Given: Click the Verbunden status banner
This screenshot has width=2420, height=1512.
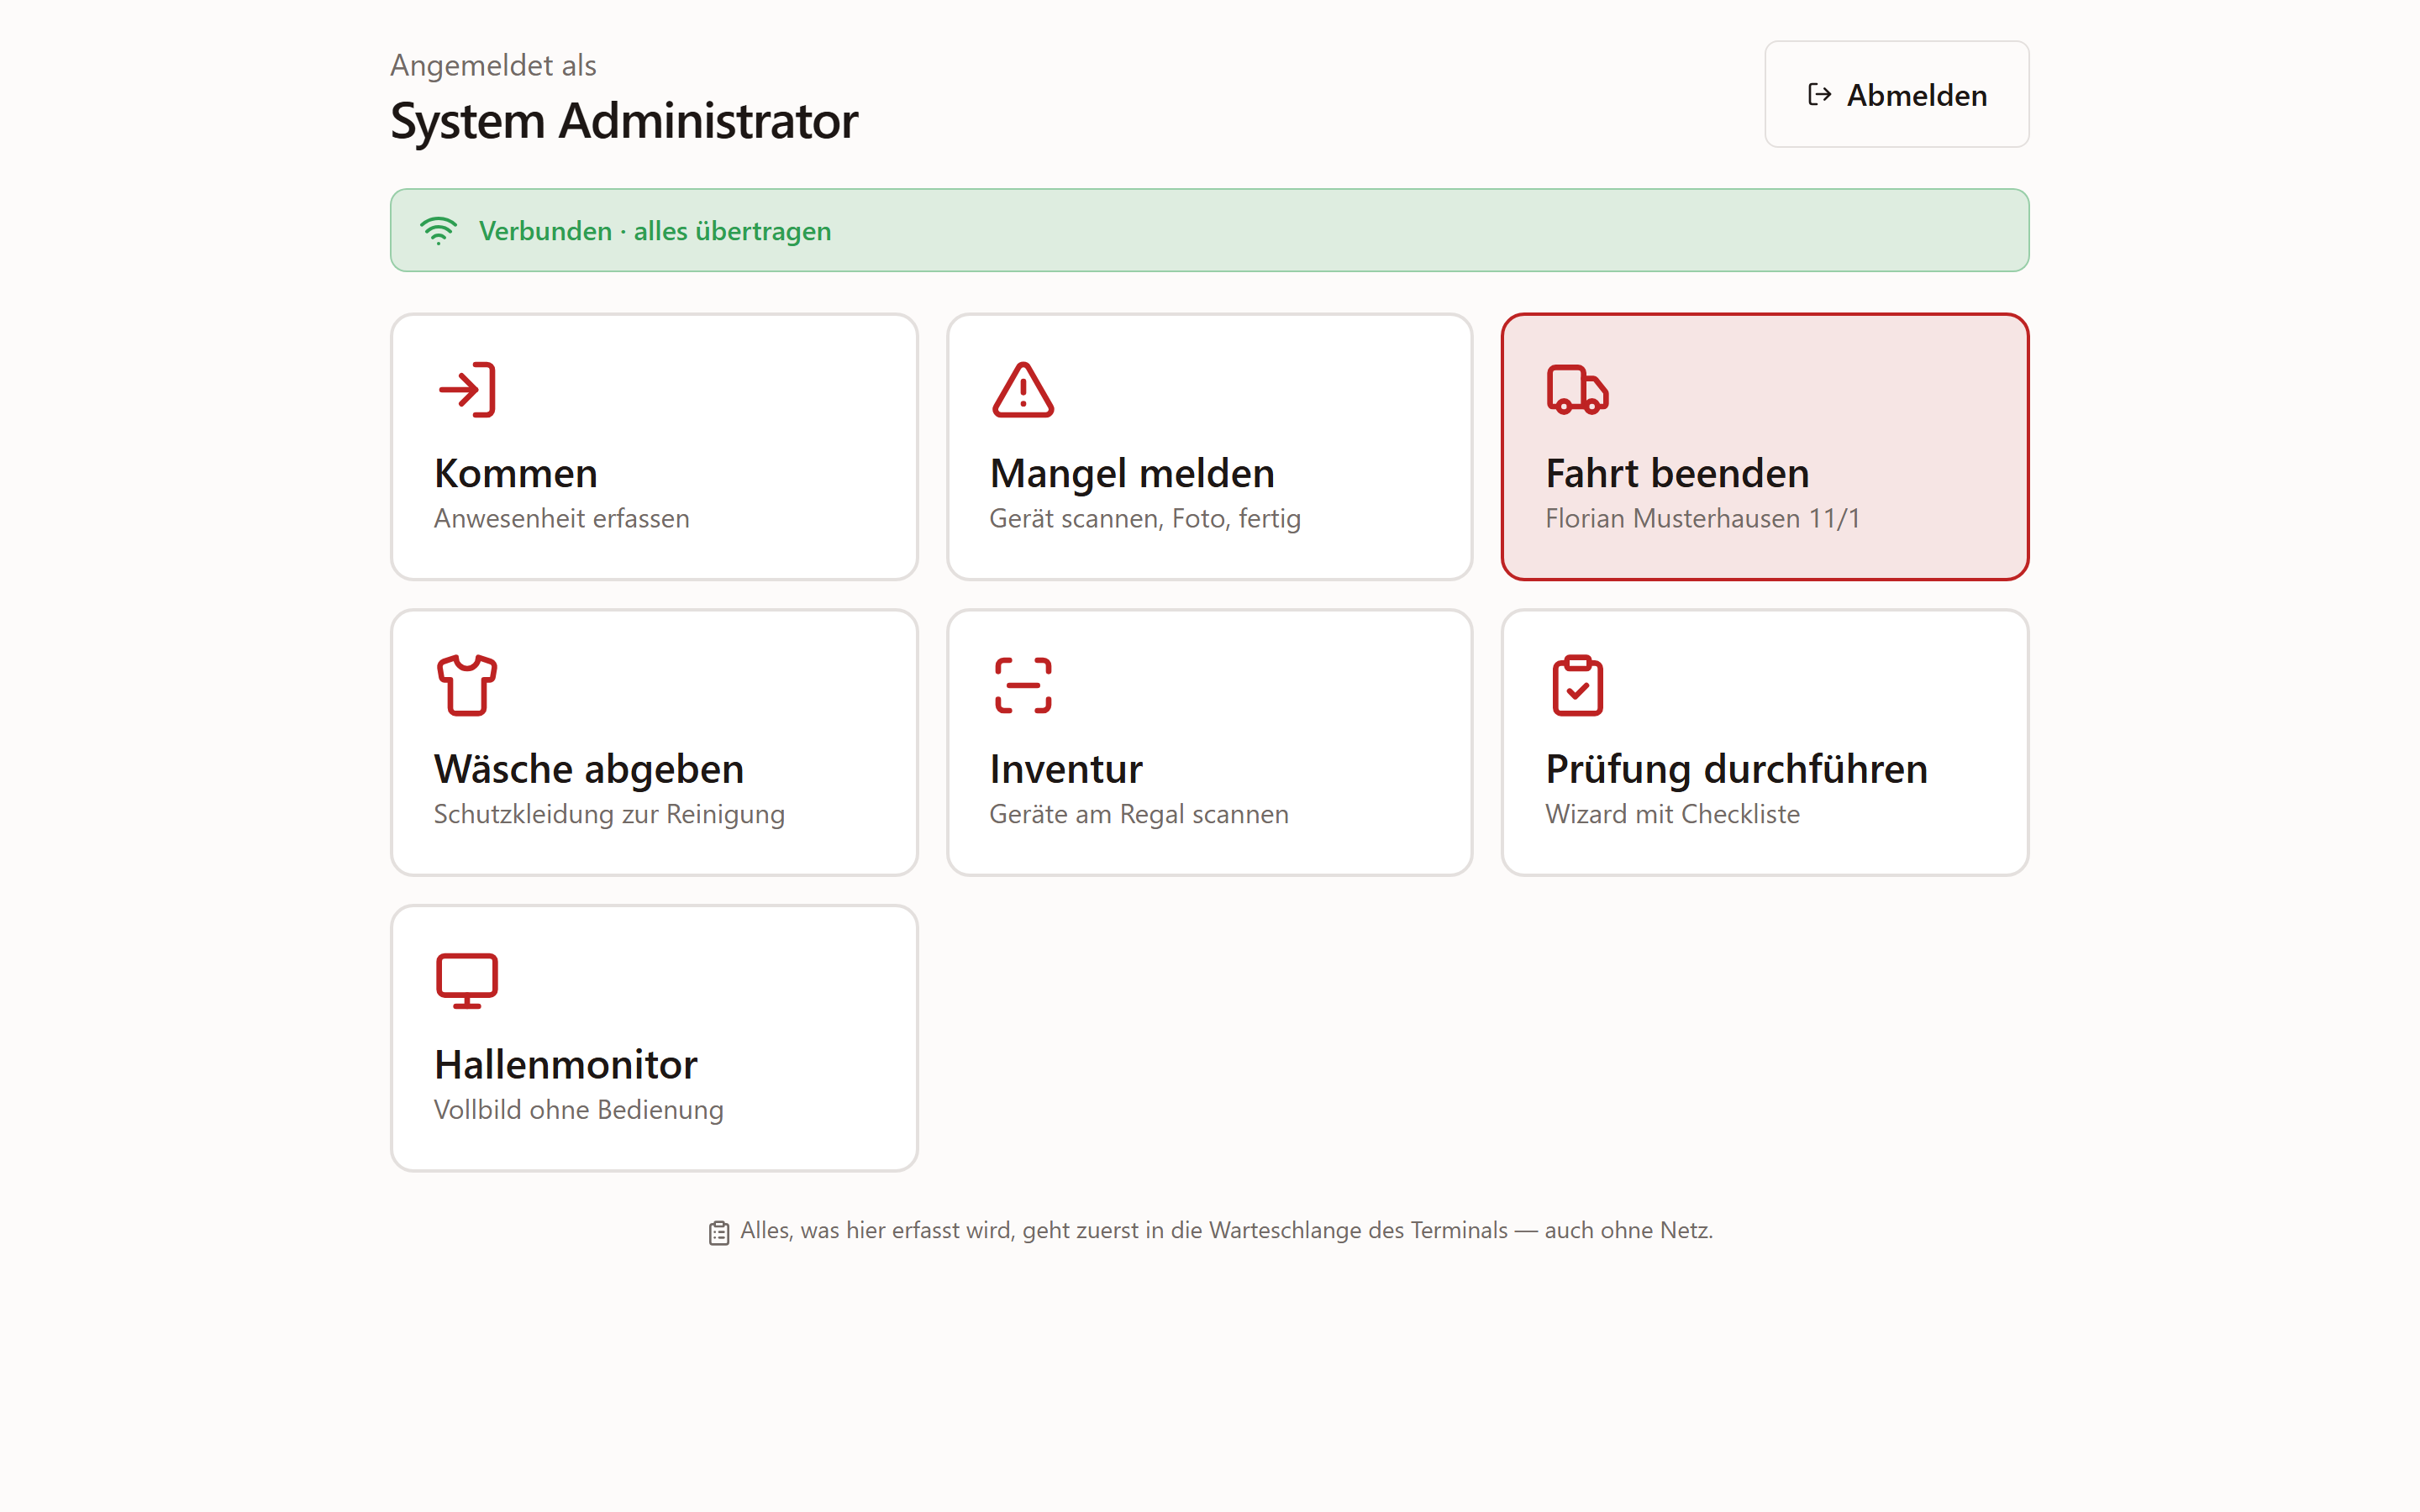Looking at the screenshot, I should pyautogui.click(x=1209, y=230).
